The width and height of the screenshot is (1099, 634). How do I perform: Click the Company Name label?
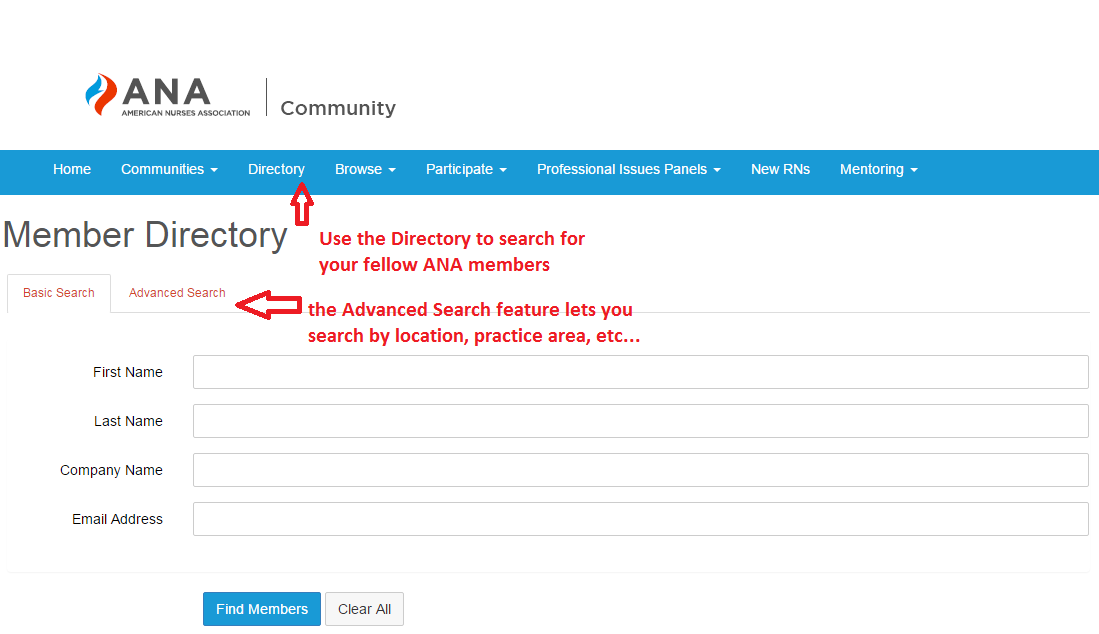(x=111, y=470)
